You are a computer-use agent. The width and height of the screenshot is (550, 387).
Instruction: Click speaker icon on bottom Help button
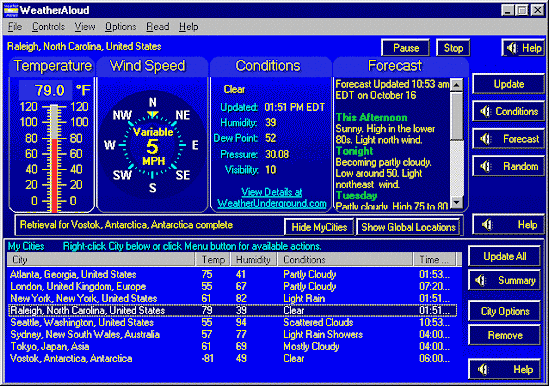coord(483,369)
